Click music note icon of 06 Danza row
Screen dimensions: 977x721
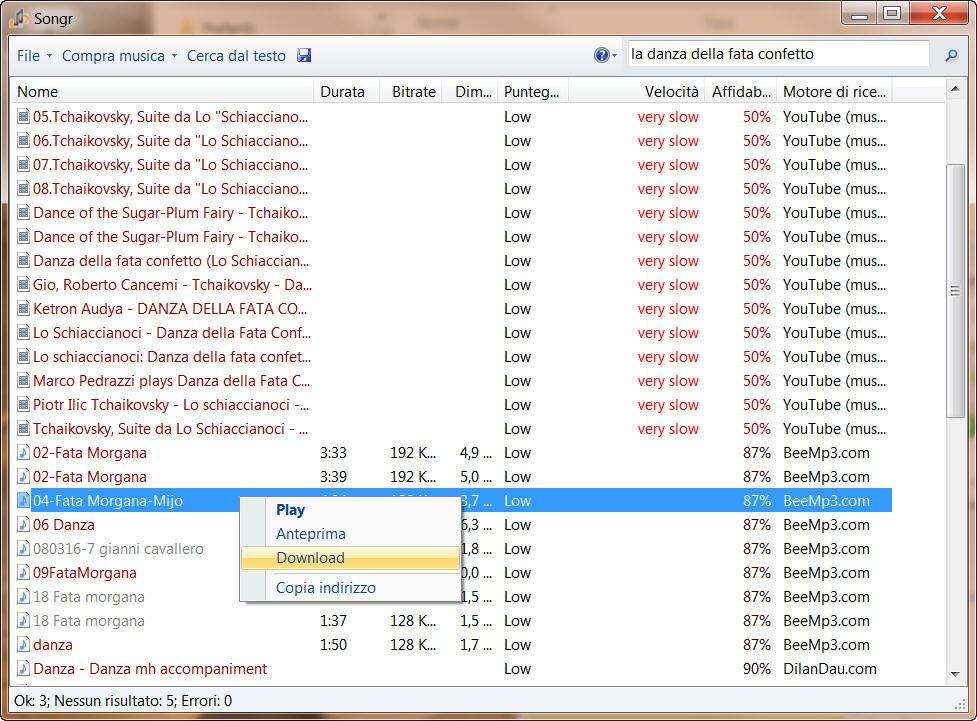coord(23,525)
